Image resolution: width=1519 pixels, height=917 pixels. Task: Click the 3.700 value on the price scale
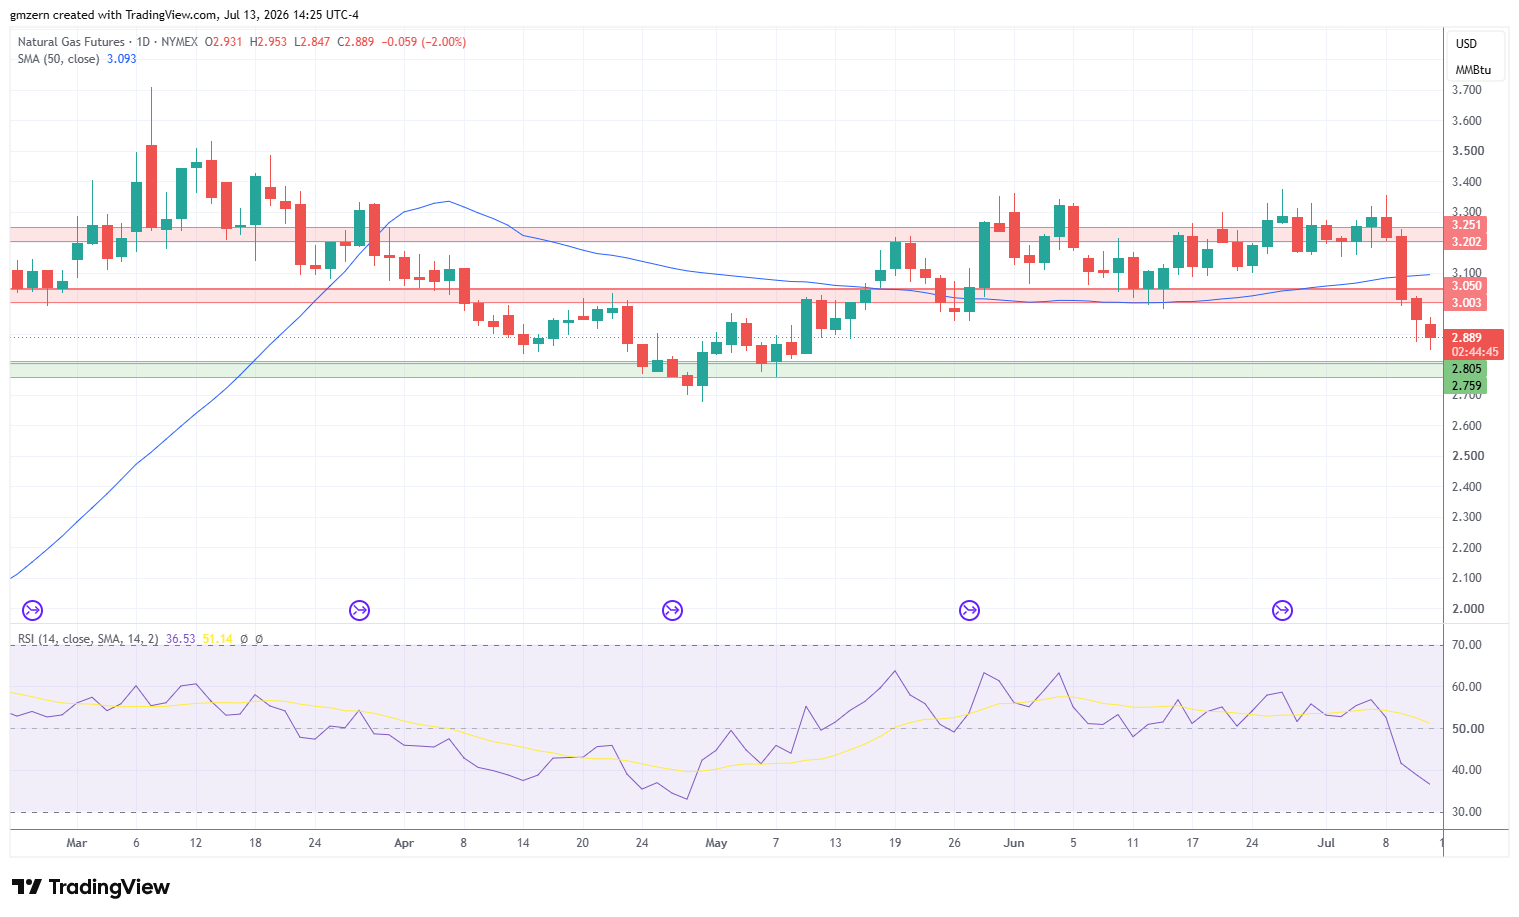click(1467, 90)
